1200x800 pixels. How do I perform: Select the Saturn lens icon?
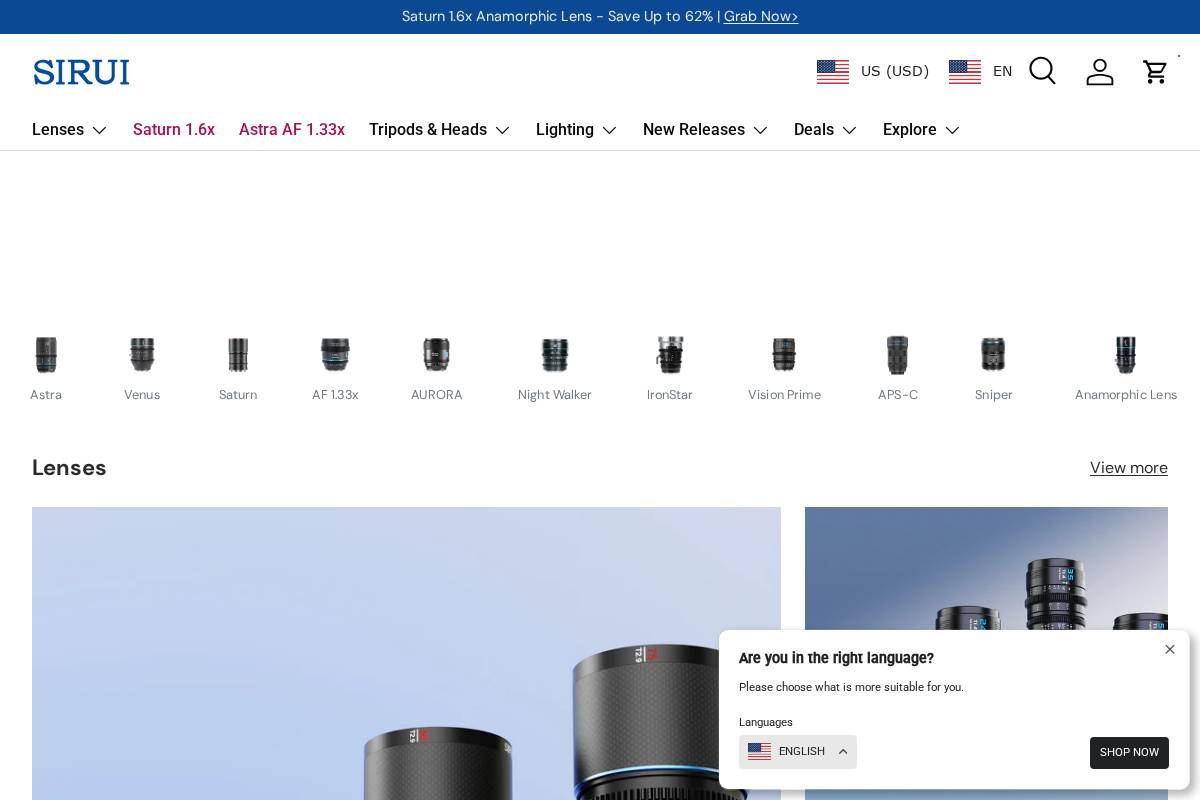238,355
